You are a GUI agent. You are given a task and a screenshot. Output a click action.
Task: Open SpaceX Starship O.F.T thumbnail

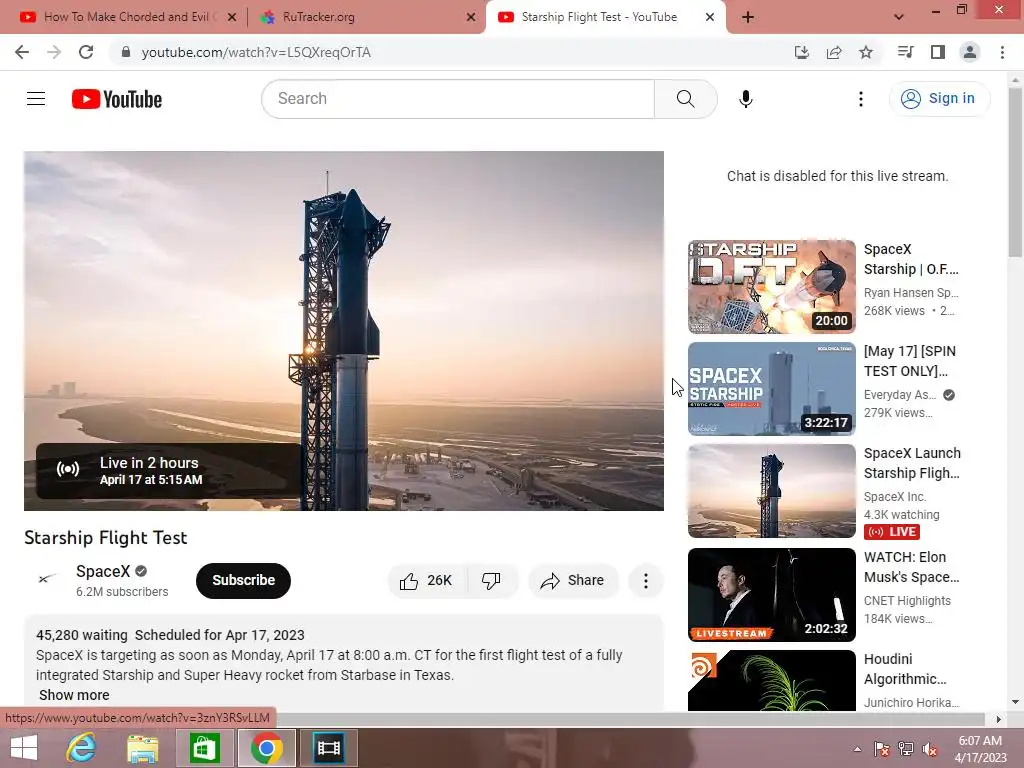click(x=771, y=287)
